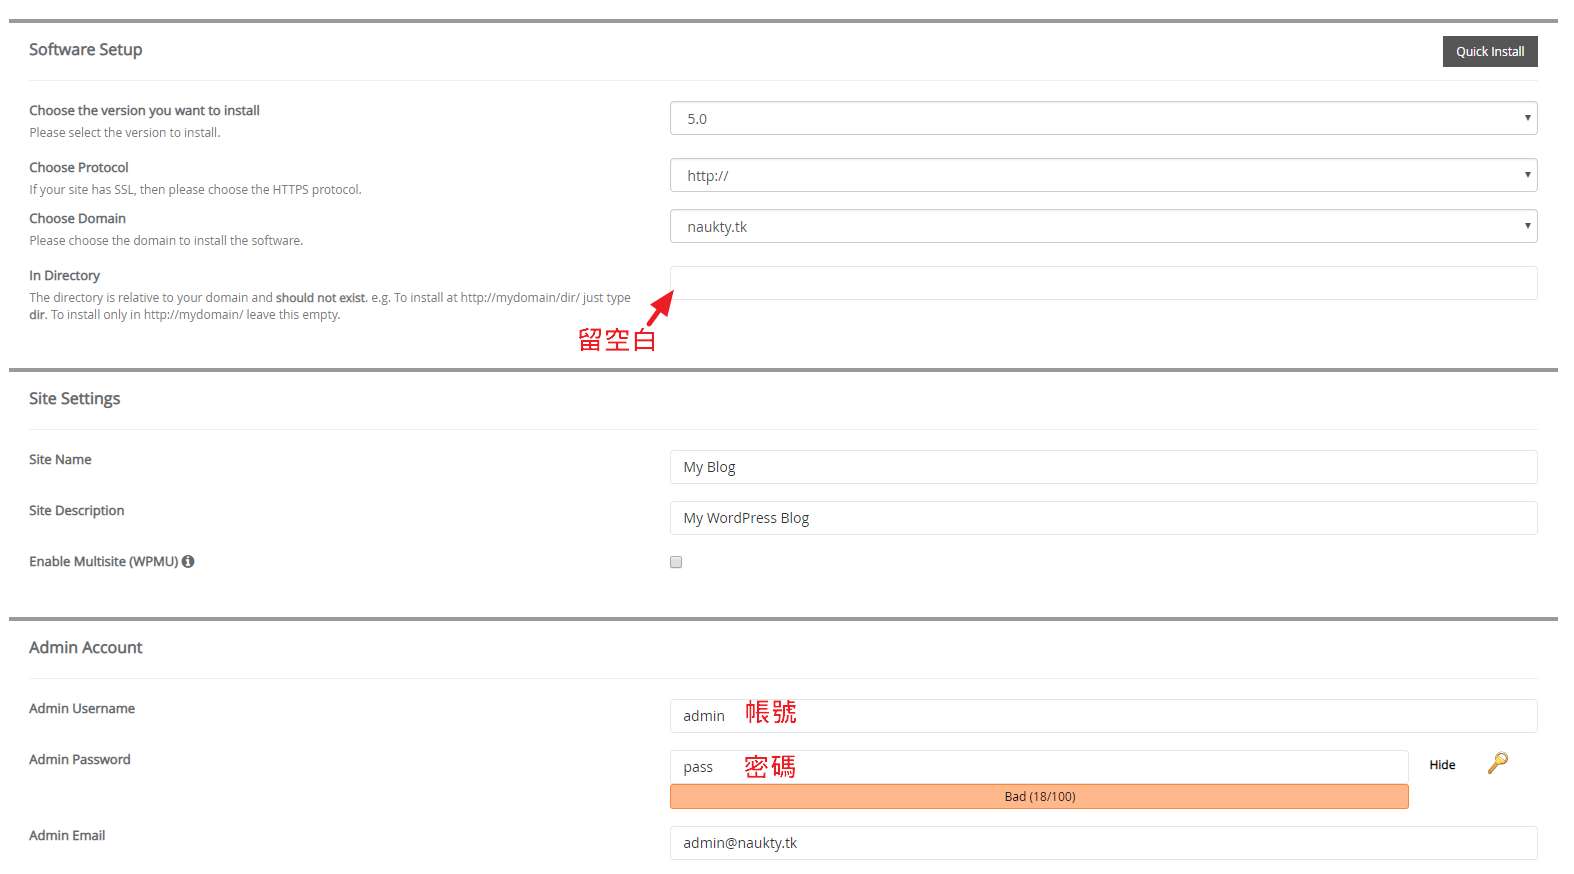Click the Admin Account section heading
1574x874 pixels.
(85, 648)
